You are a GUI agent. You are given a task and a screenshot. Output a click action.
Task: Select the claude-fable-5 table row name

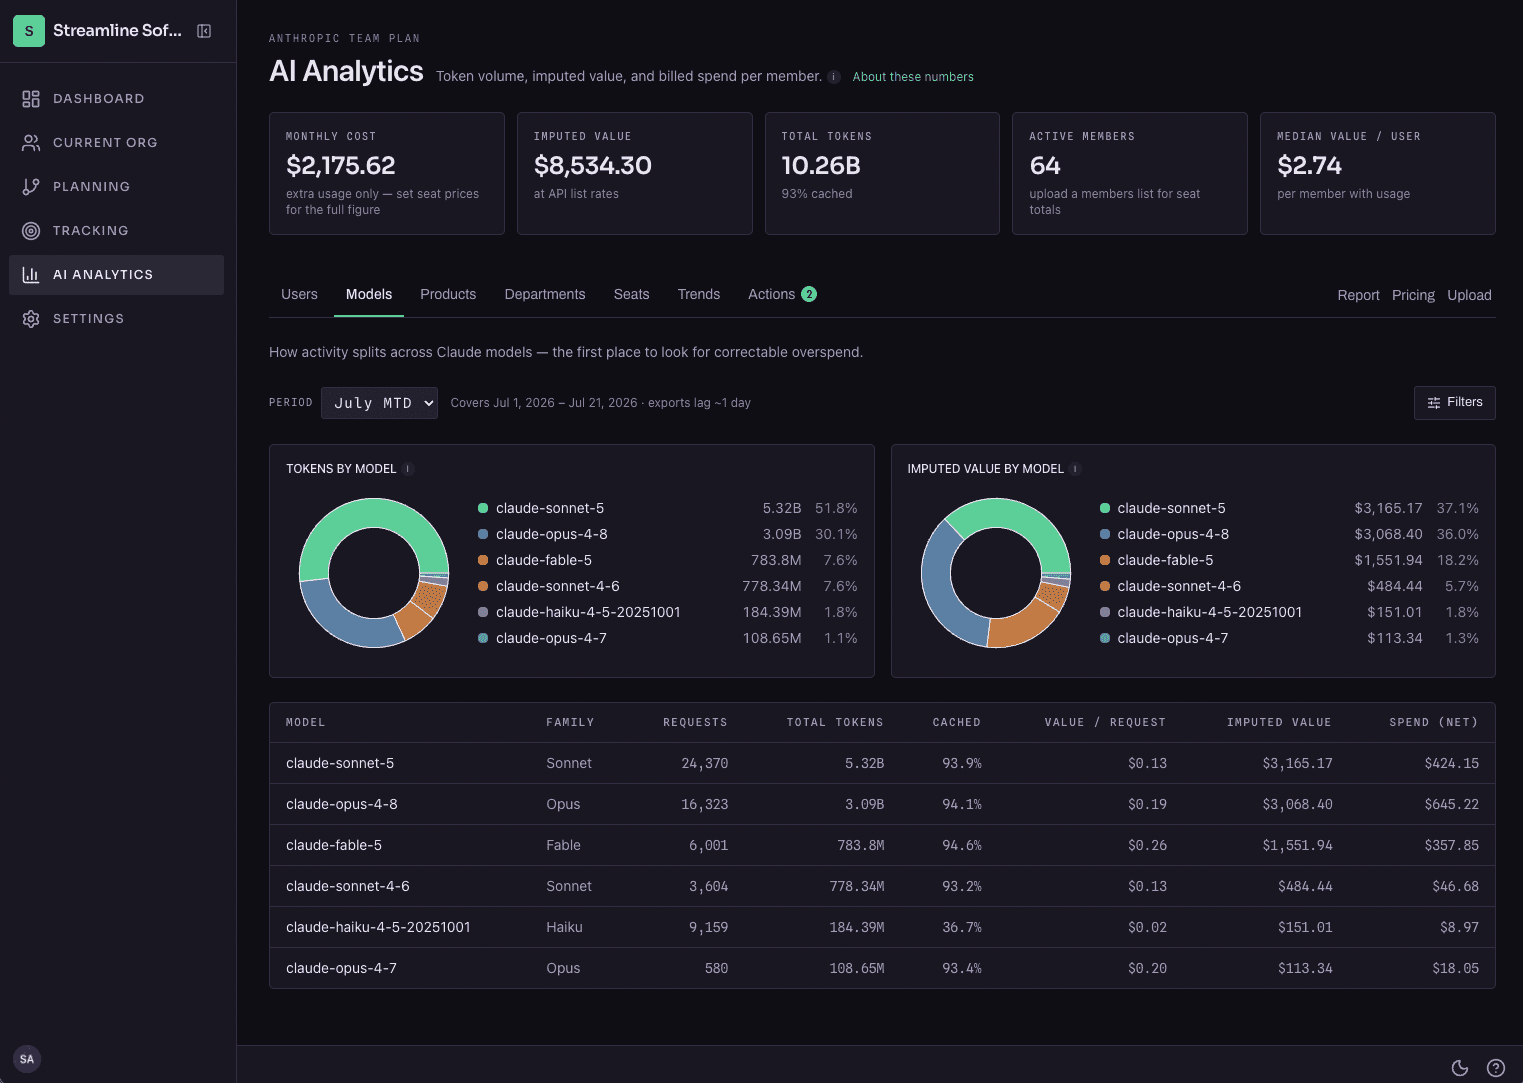(334, 845)
